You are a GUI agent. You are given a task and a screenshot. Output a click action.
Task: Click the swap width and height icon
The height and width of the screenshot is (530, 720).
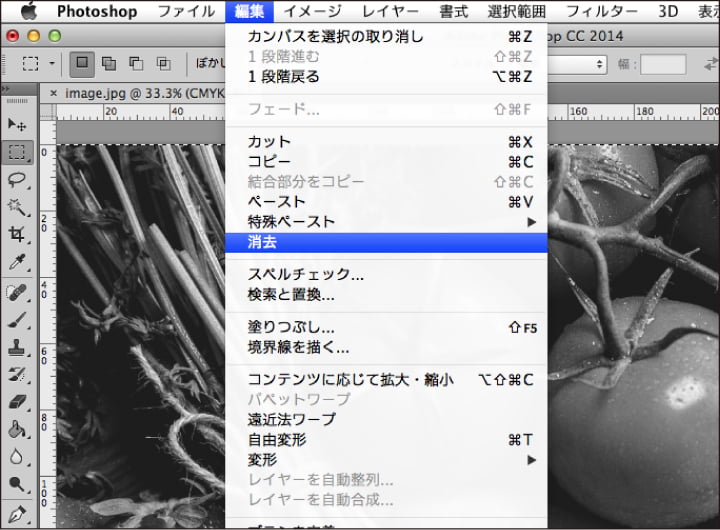point(711,64)
